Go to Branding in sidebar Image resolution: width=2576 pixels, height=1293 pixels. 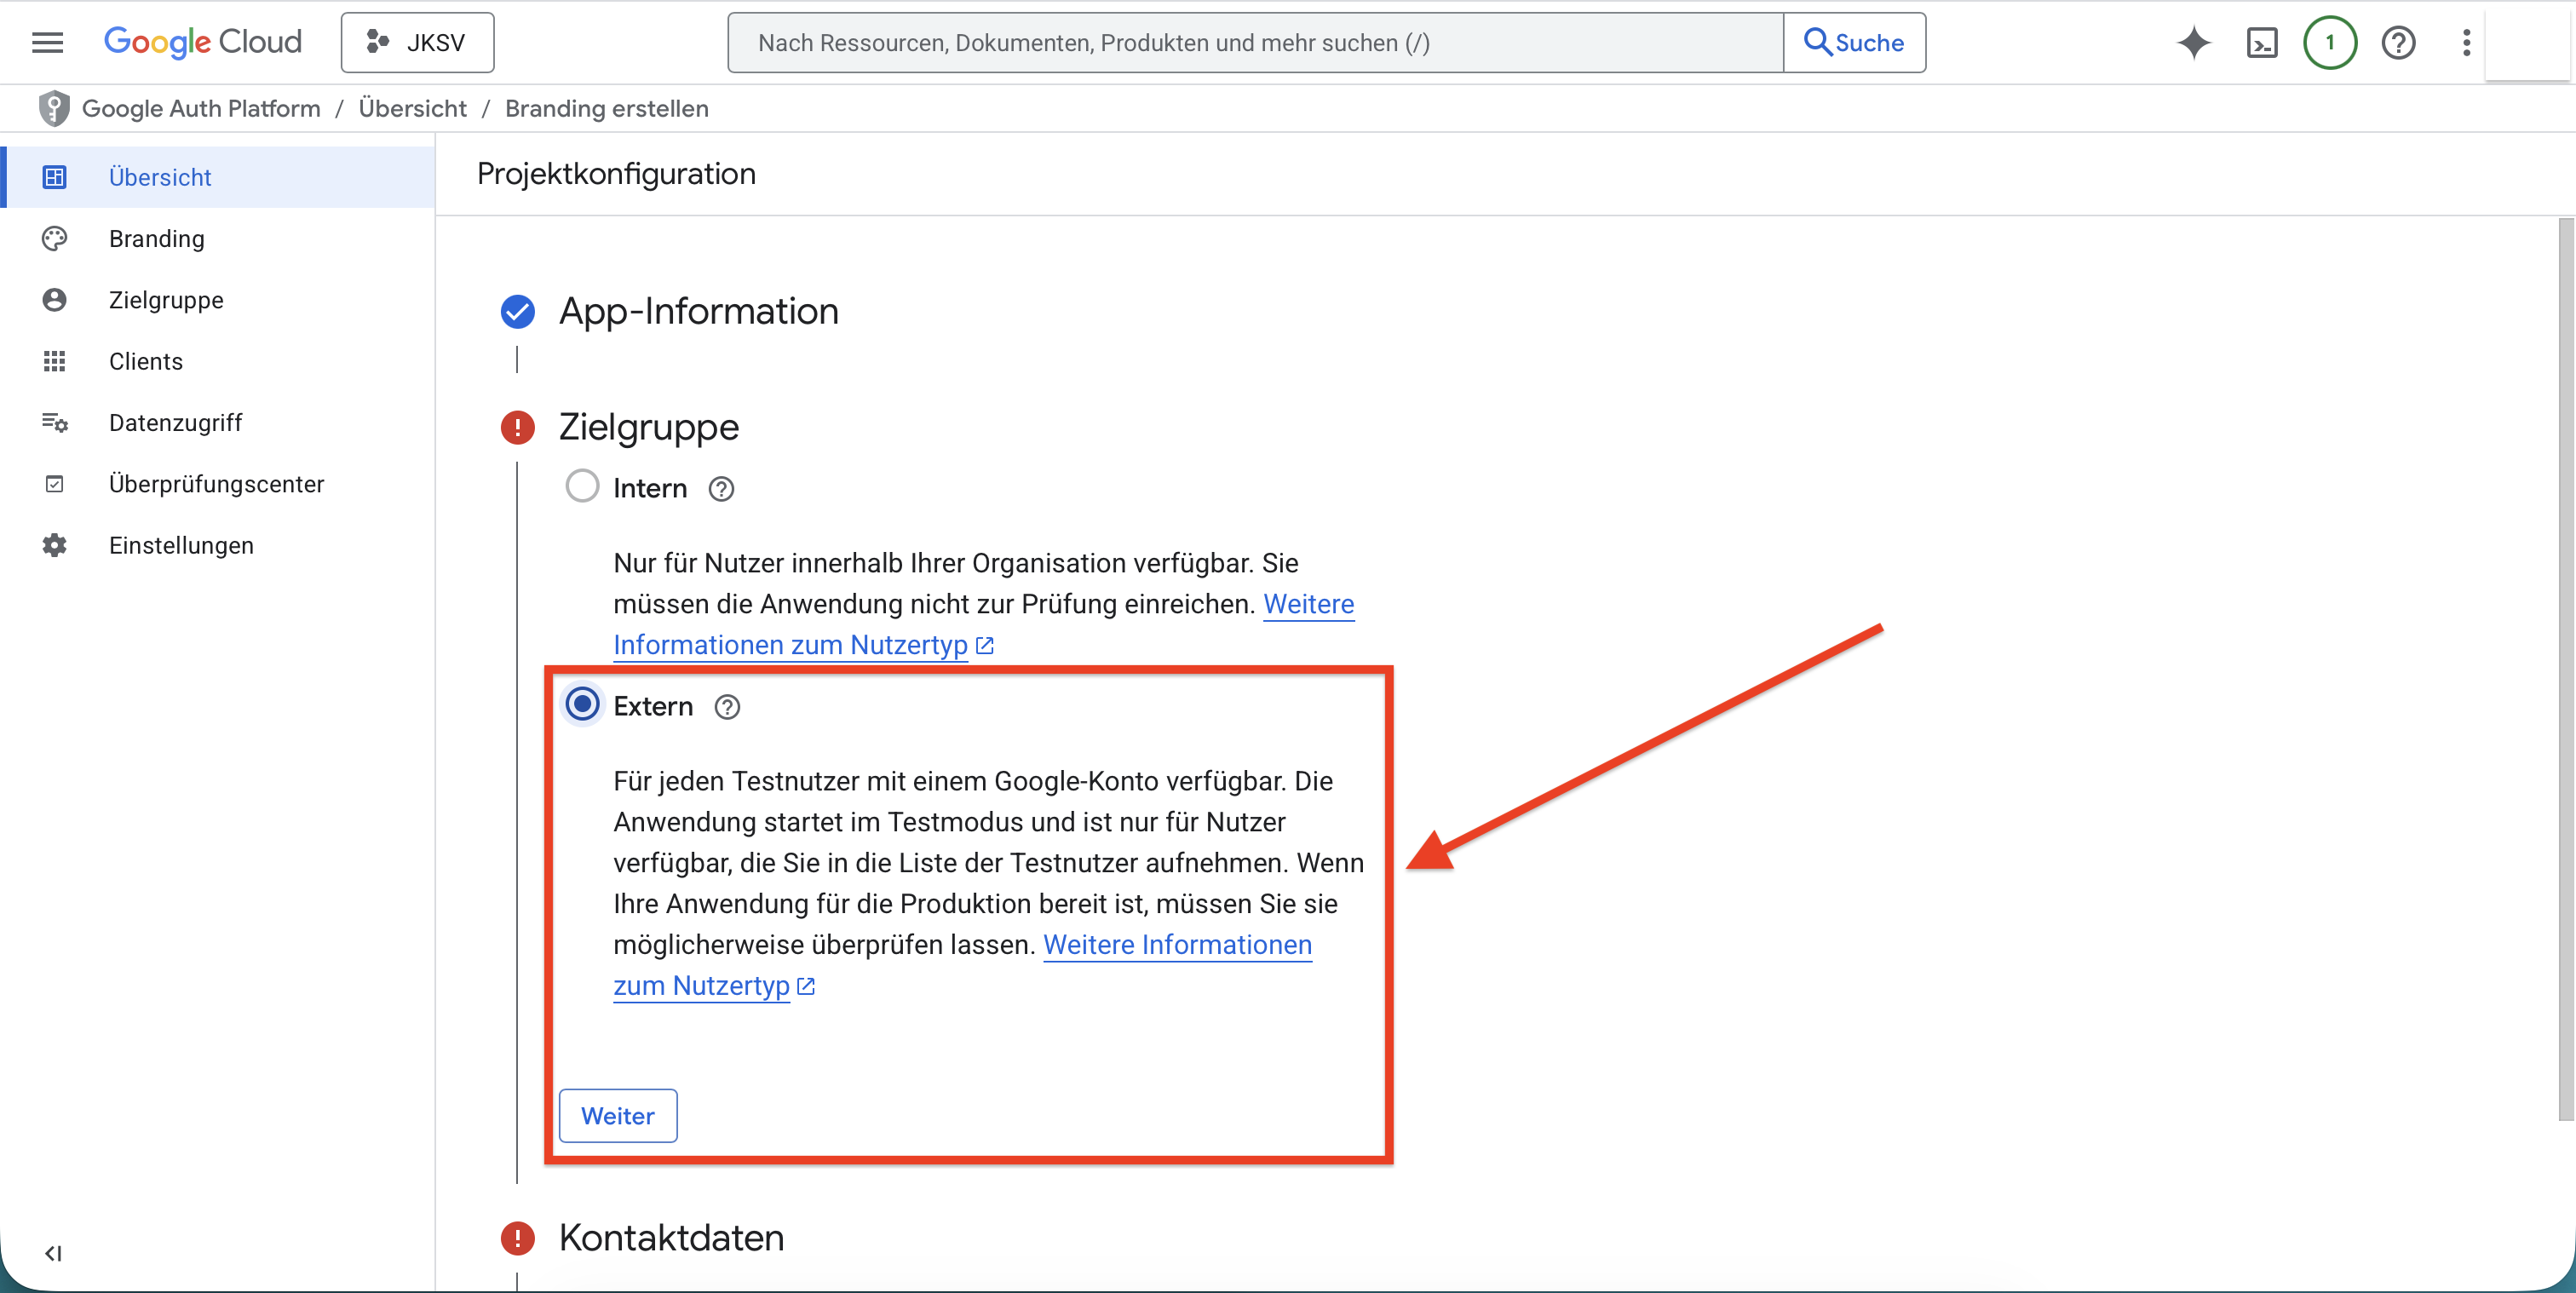[157, 239]
